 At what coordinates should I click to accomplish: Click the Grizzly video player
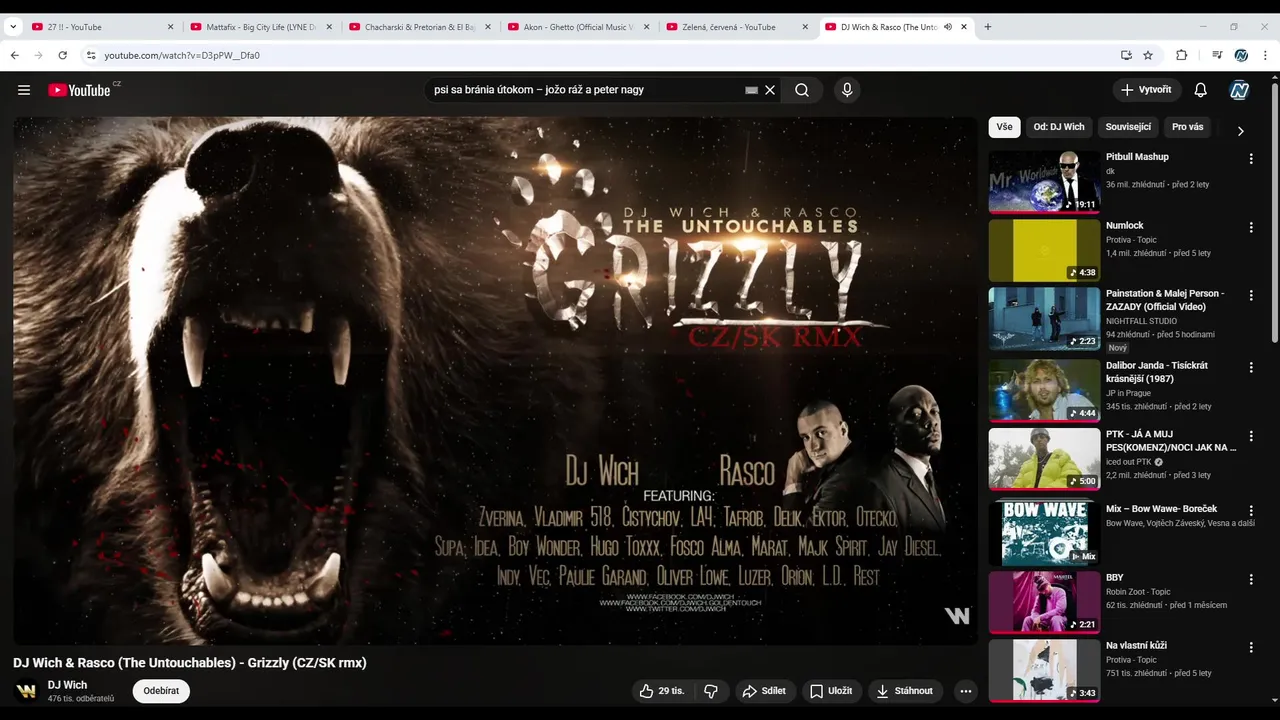[495, 381]
